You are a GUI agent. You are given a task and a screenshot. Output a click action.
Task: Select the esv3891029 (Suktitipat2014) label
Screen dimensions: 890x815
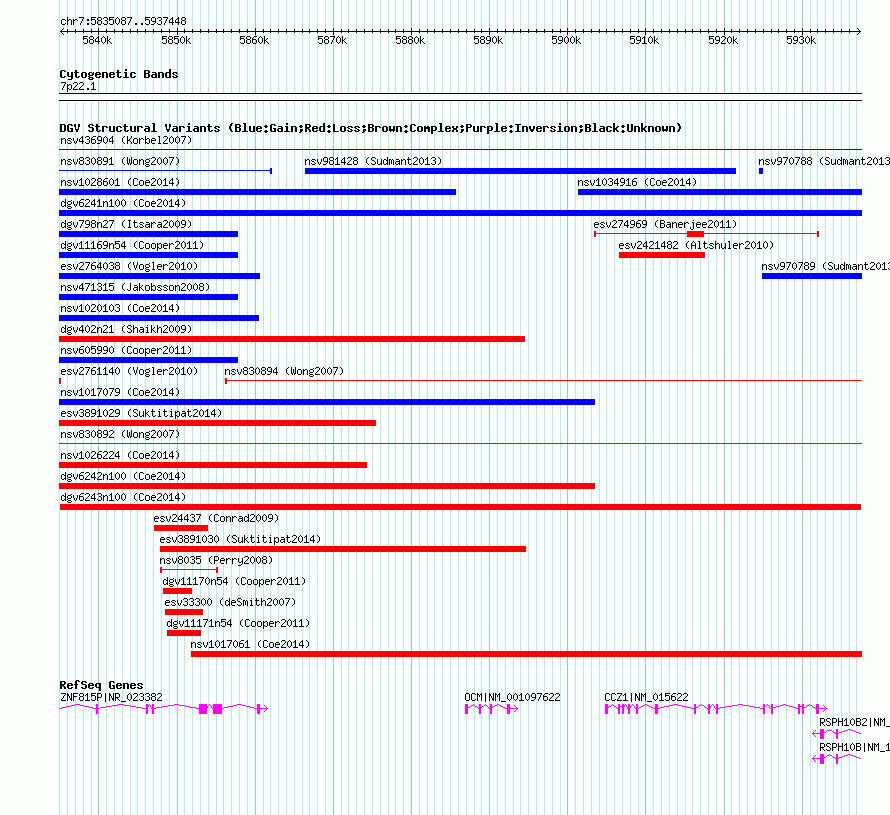[x=141, y=413]
